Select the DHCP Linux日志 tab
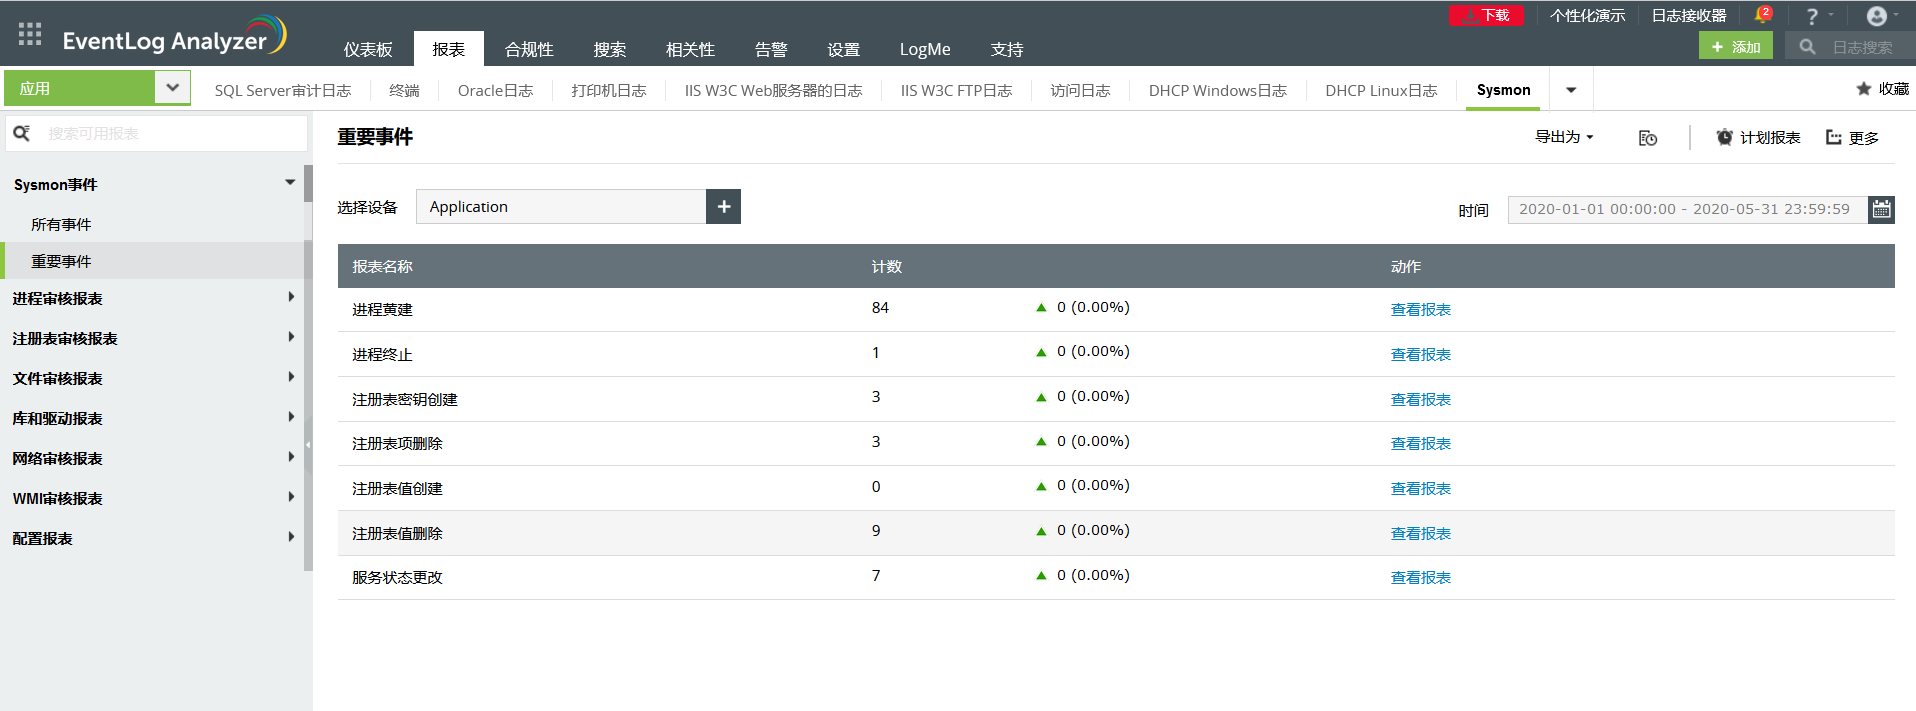 tap(1381, 90)
